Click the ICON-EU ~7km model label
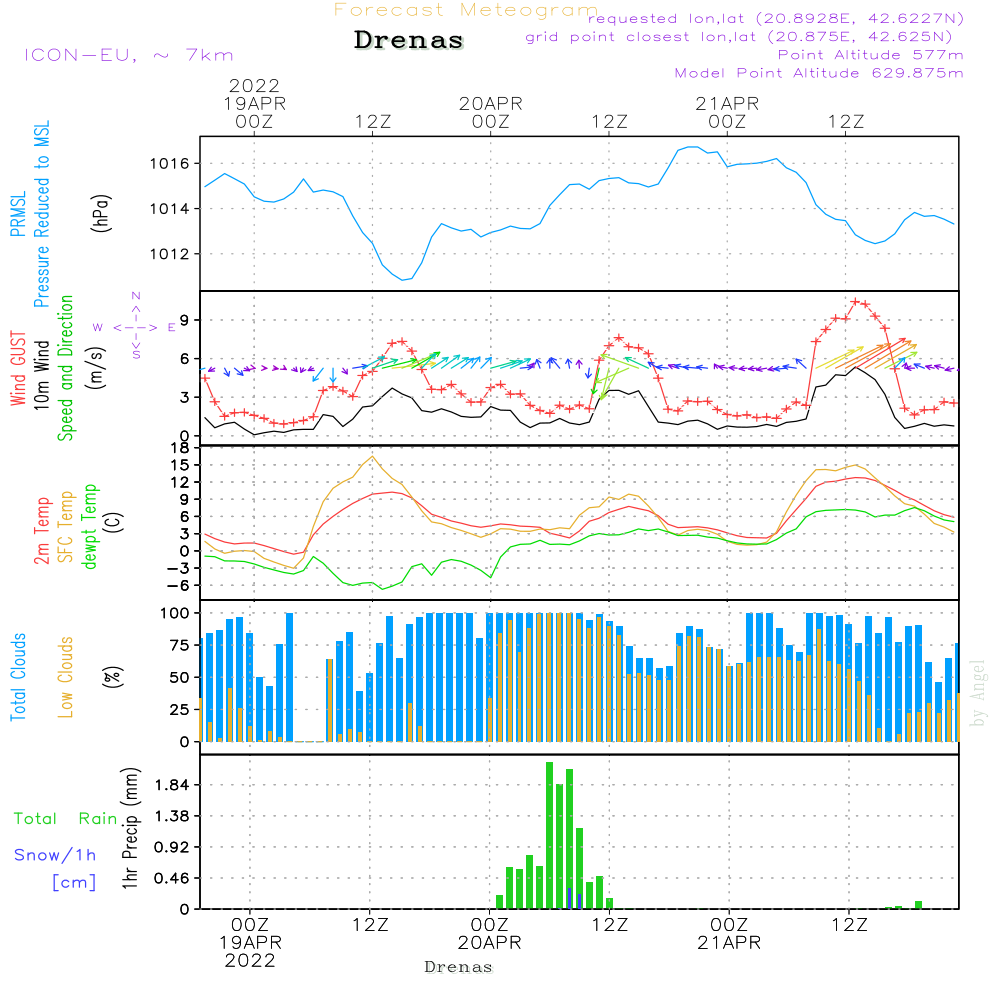 coord(128,55)
